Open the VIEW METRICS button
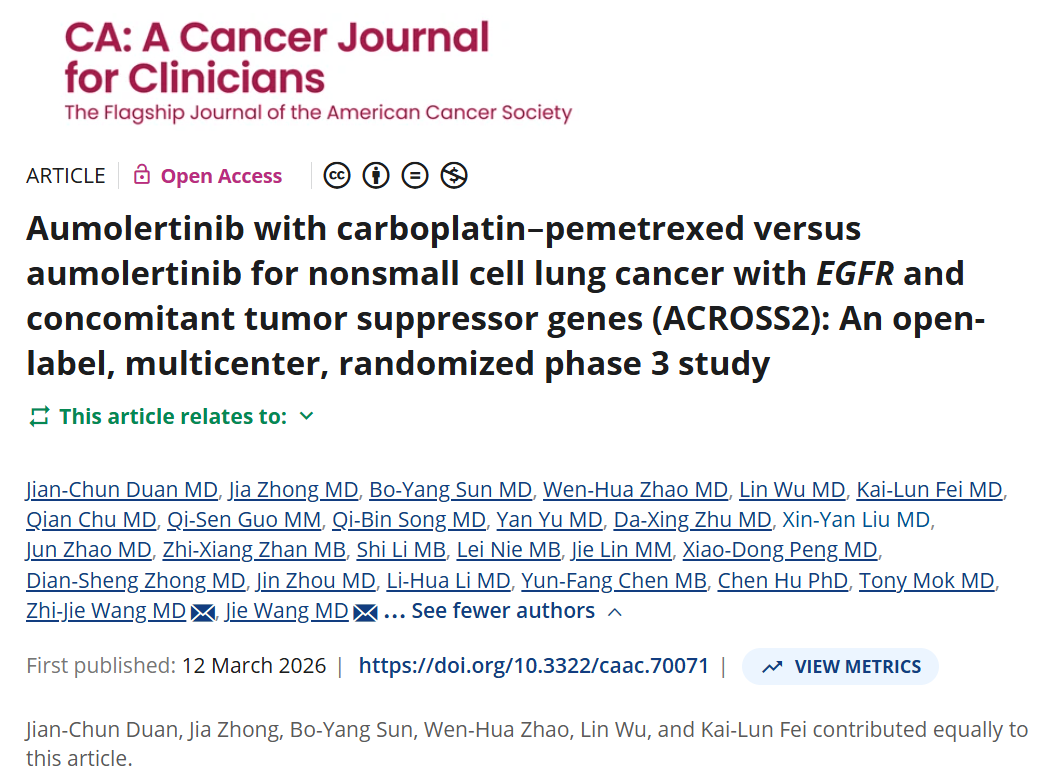Viewport: 1050px width, 783px height. pos(840,666)
